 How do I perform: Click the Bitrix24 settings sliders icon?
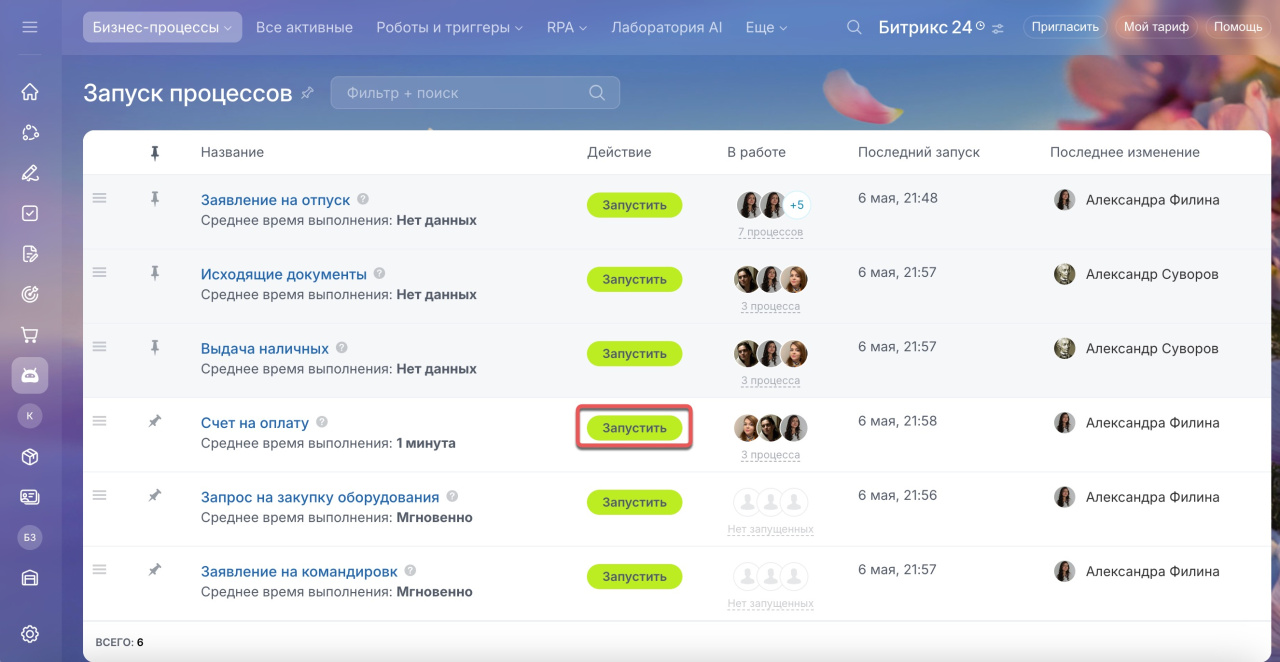[997, 28]
